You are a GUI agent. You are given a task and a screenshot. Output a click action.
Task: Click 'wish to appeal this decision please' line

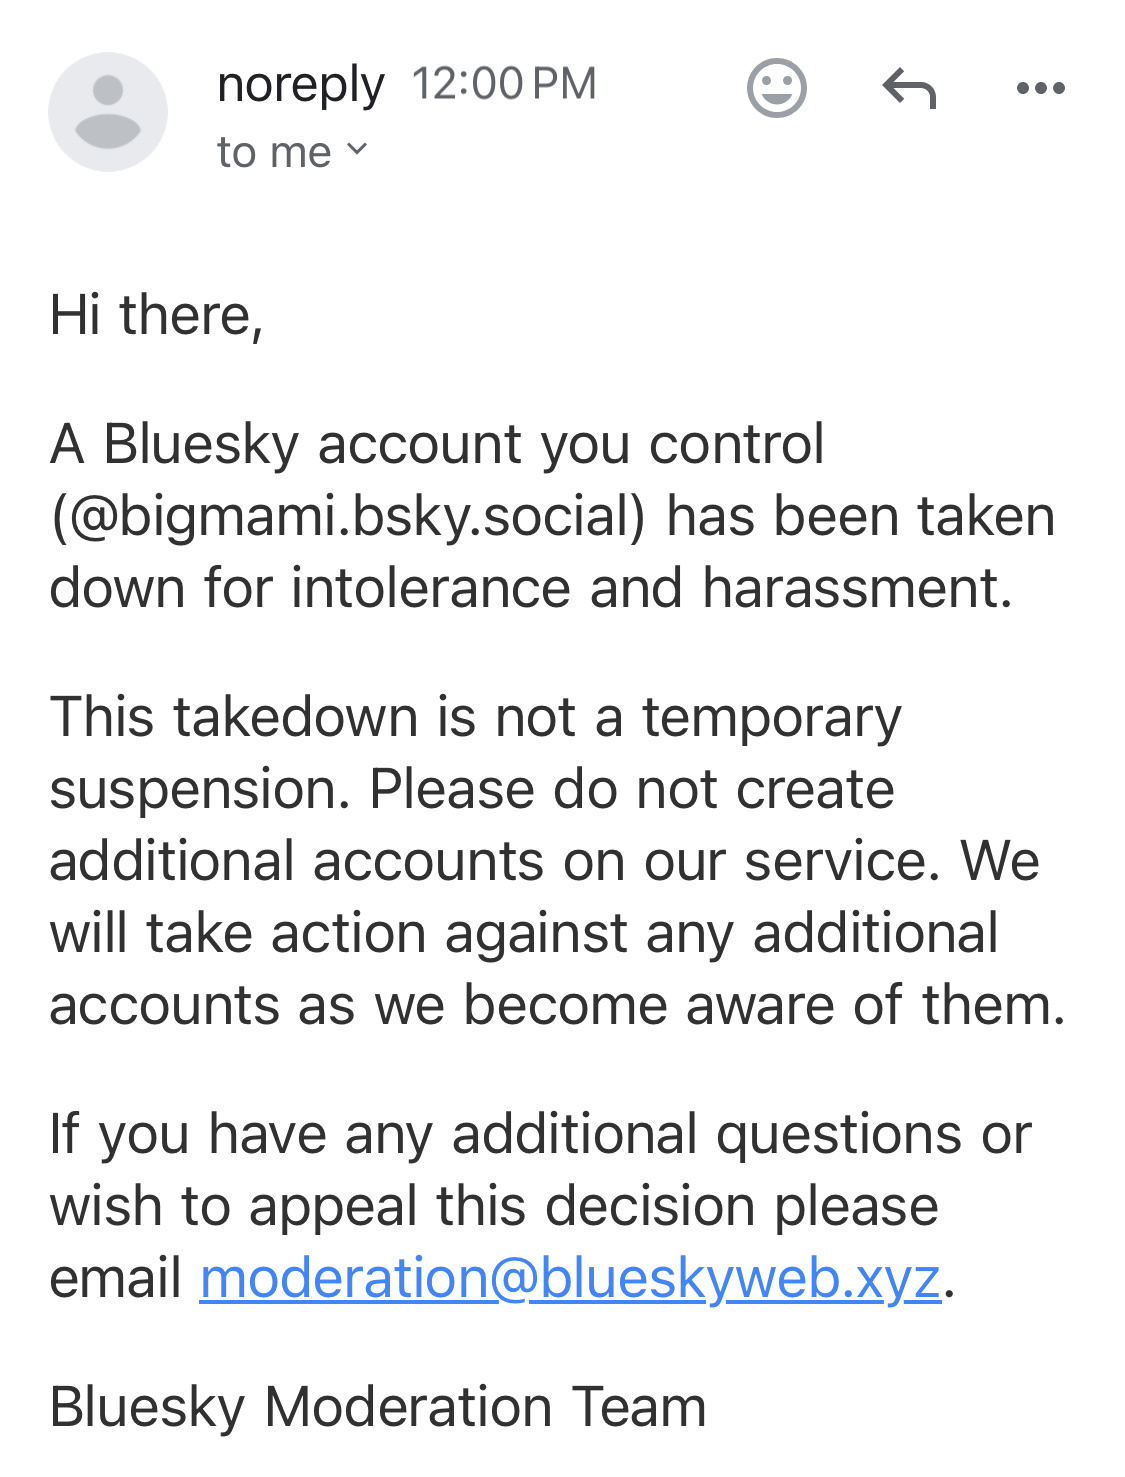(494, 1206)
